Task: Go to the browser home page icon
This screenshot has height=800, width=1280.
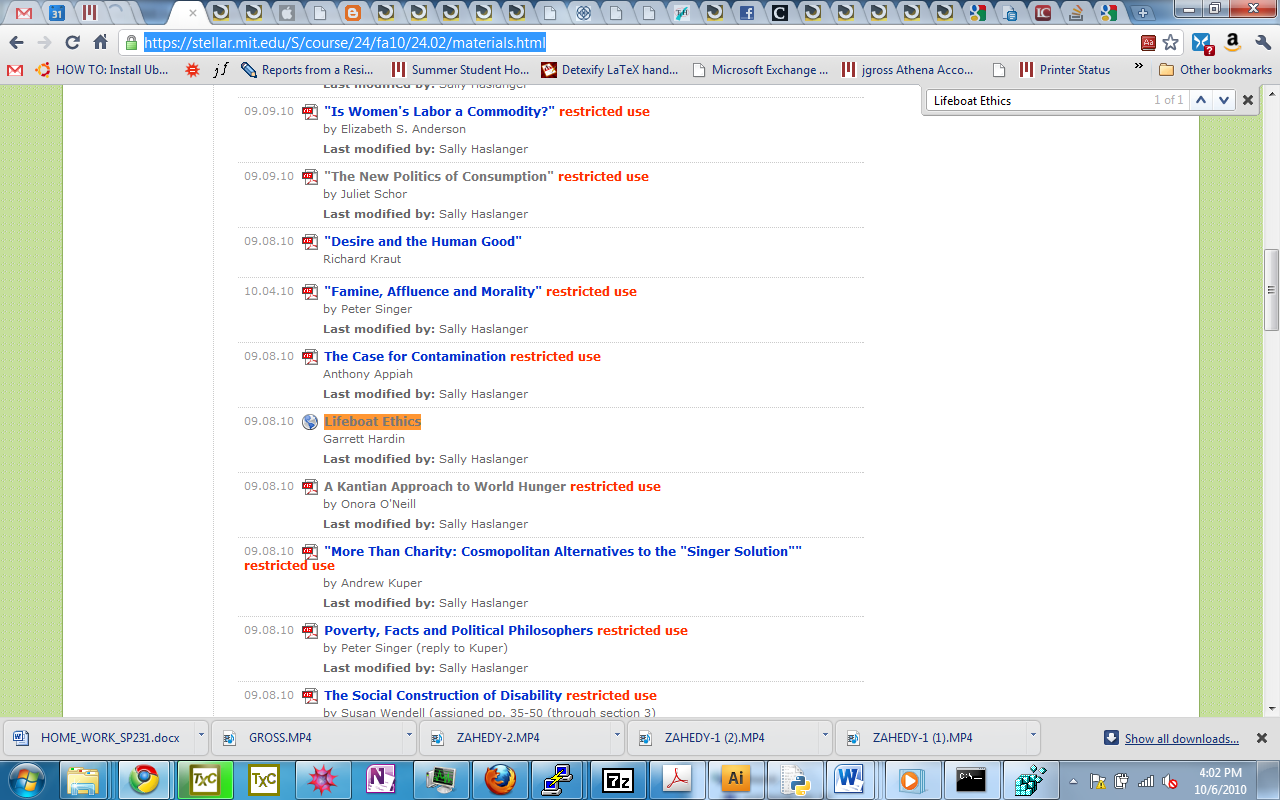Action: (100, 43)
